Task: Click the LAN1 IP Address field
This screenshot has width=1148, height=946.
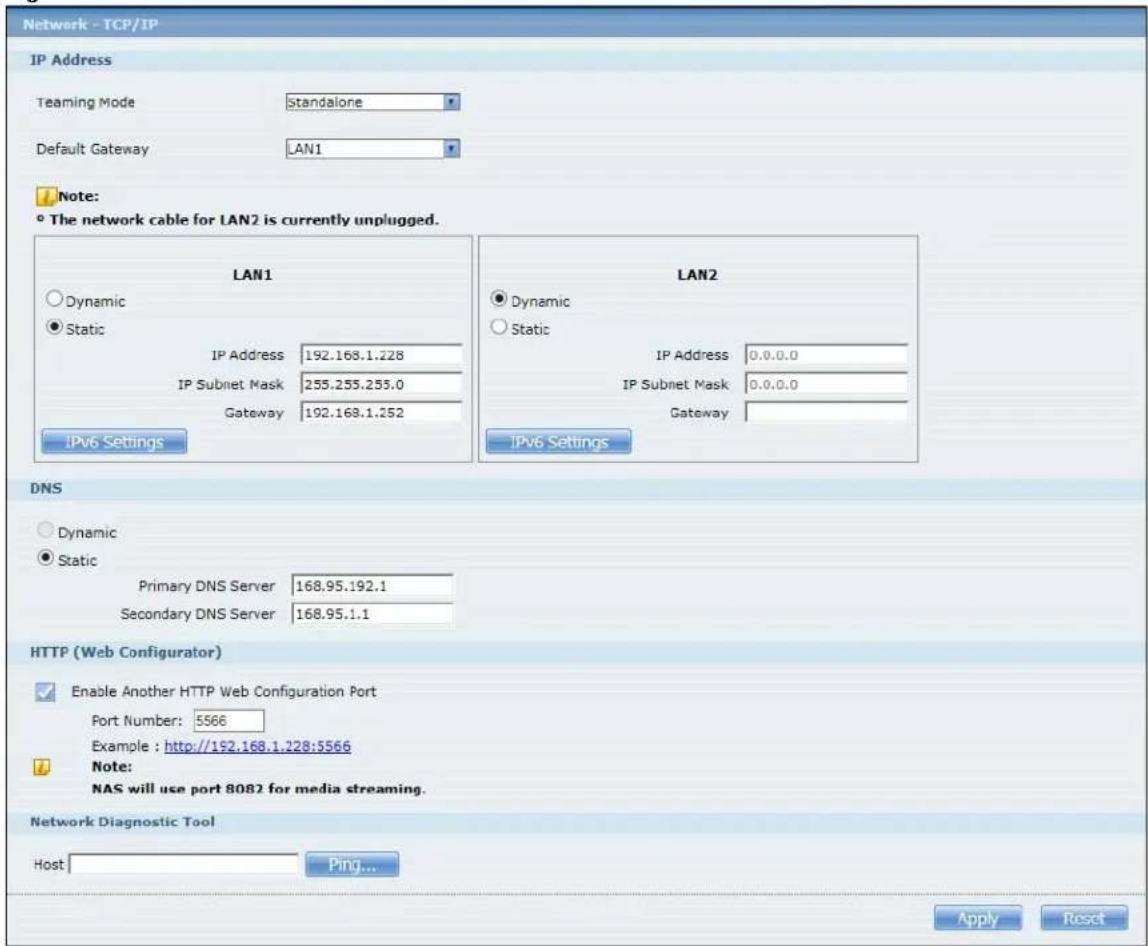Action: click(381, 355)
